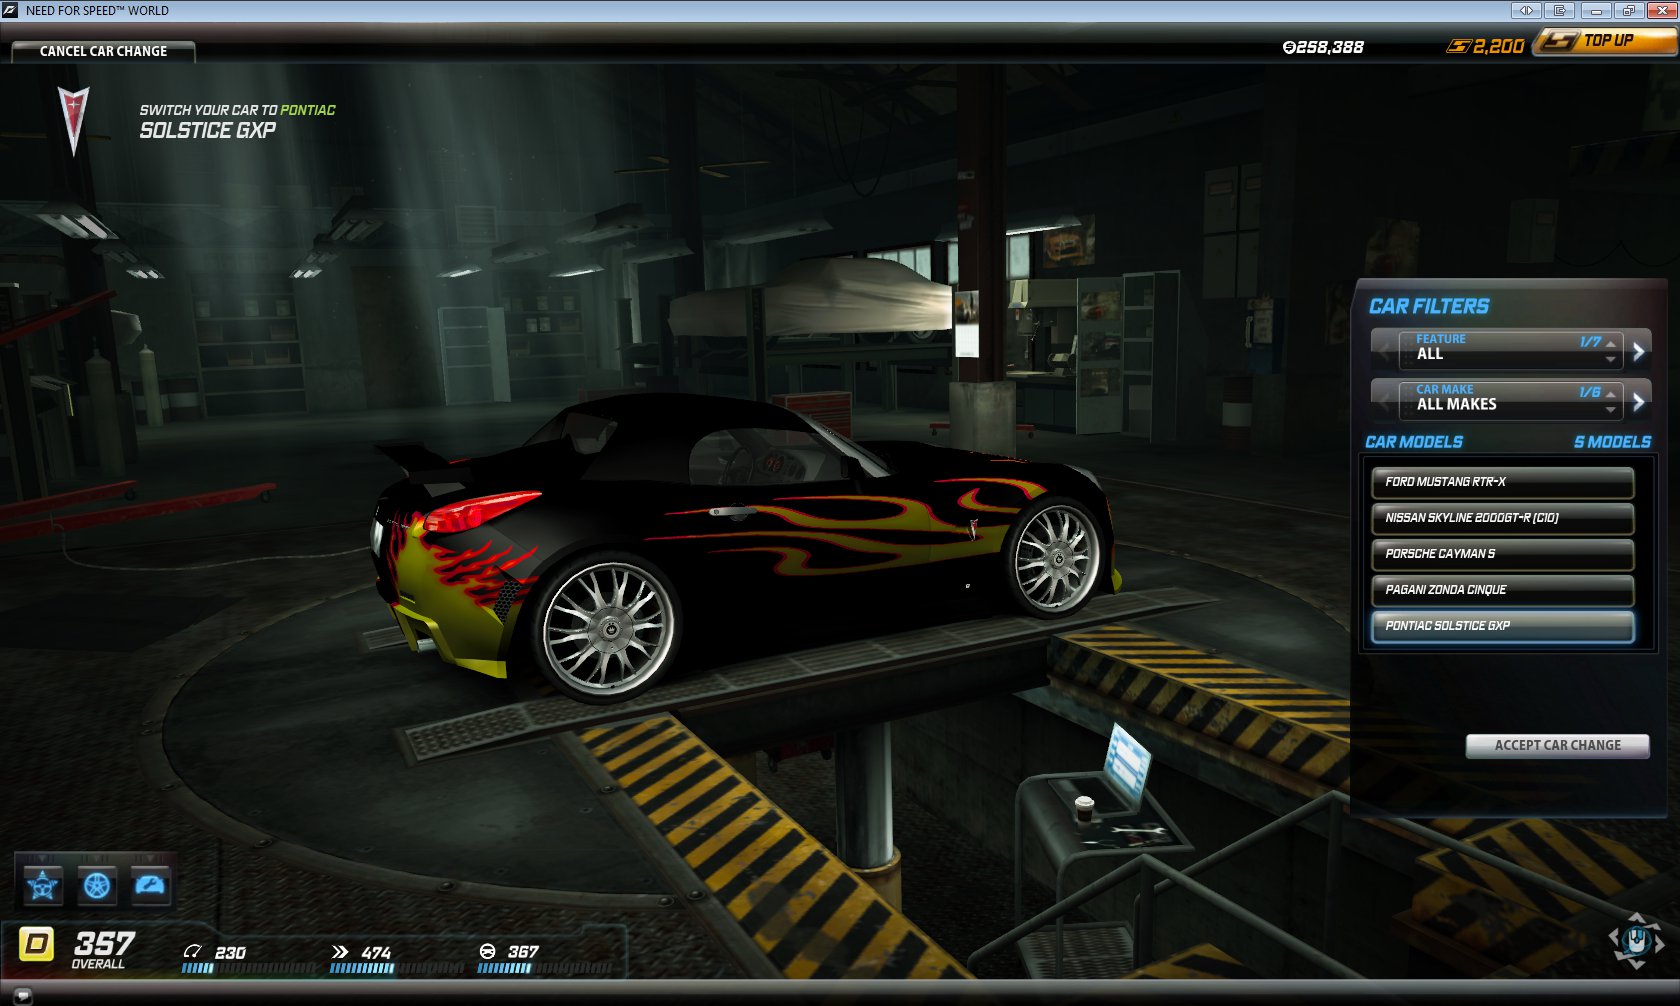This screenshot has height=1006, width=1680.
Task: Click the Car Filters heading
Action: click(1429, 306)
